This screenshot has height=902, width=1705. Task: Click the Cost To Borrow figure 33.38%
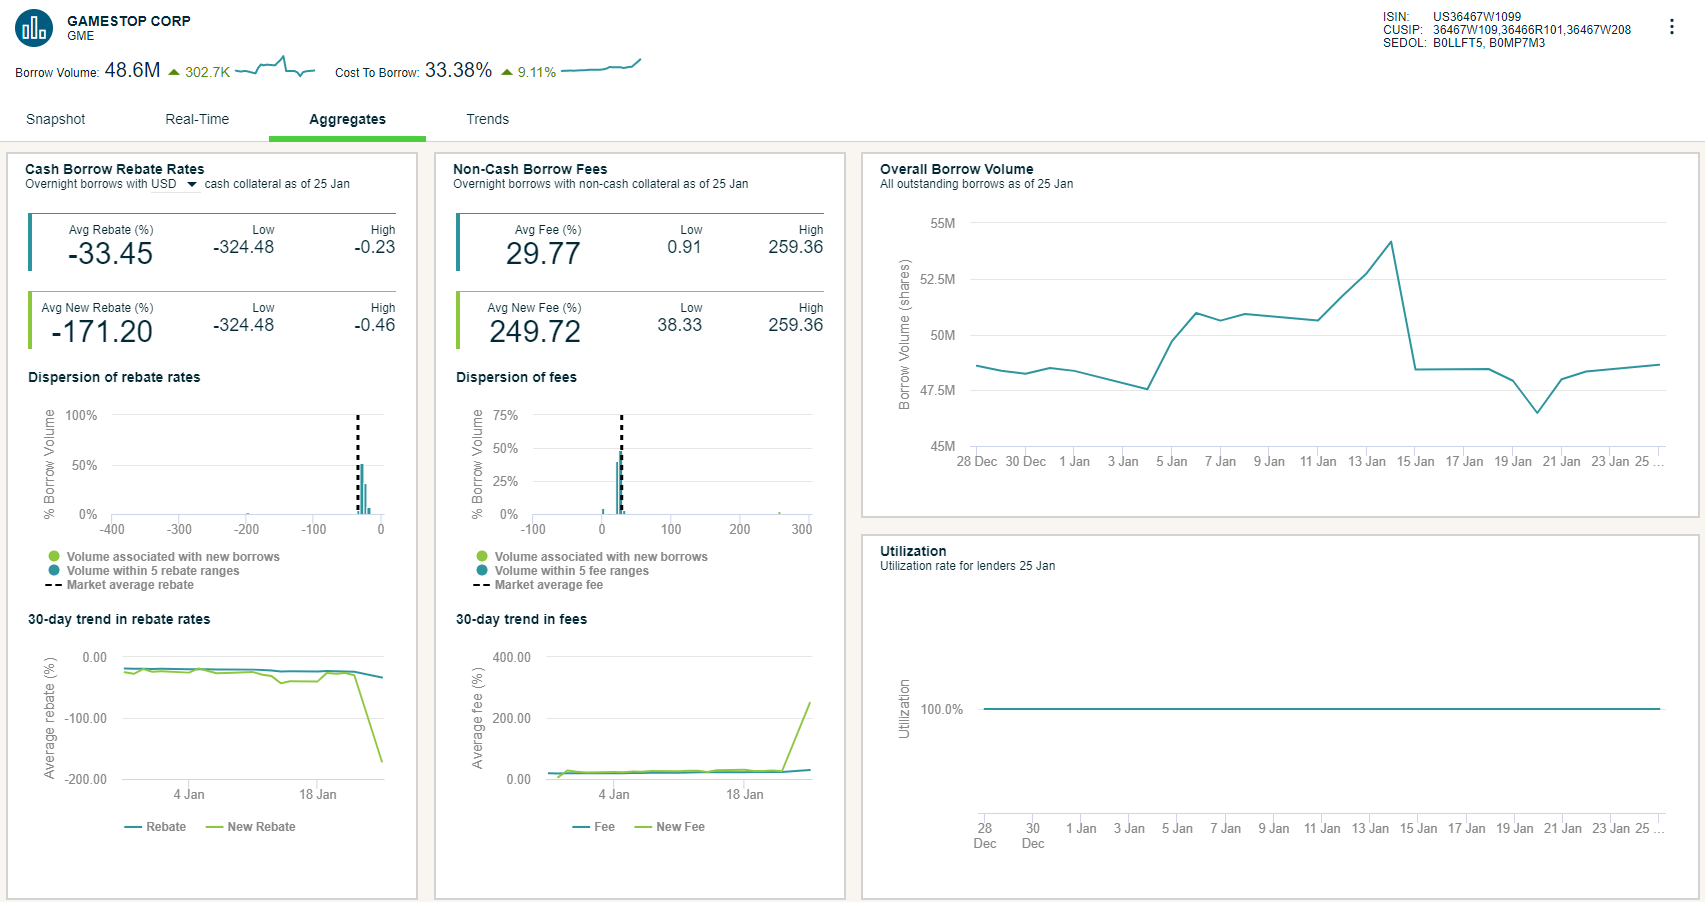point(458,70)
